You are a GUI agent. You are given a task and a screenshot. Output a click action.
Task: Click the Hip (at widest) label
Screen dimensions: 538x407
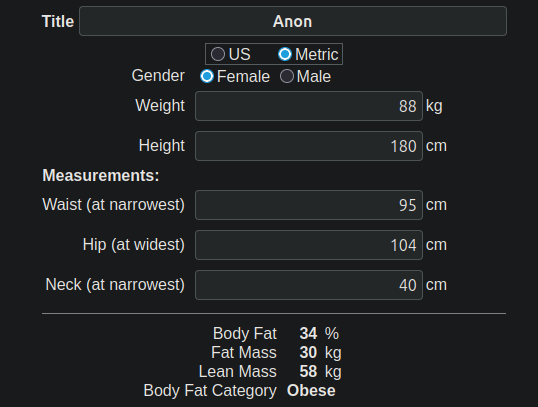point(134,245)
